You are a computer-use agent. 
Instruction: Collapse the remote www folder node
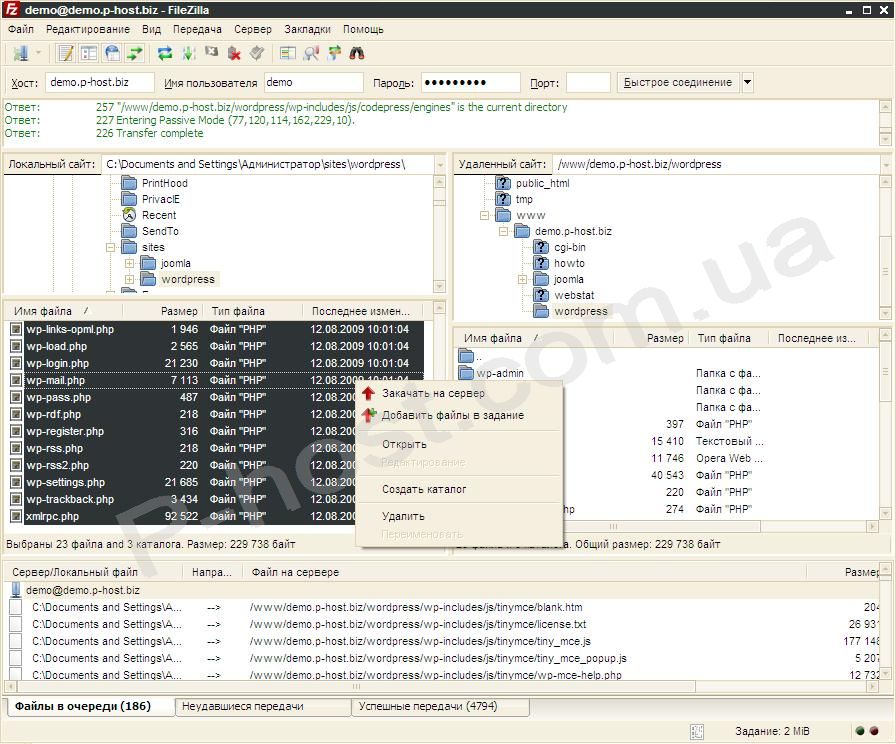(x=484, y=215)
